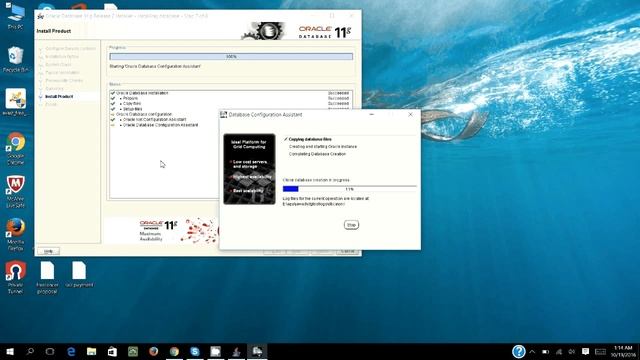This screenshot has height=360, width=640.
Task: Launch Microsoft Edge from taskbar
Action: click(x=71, y=351)
